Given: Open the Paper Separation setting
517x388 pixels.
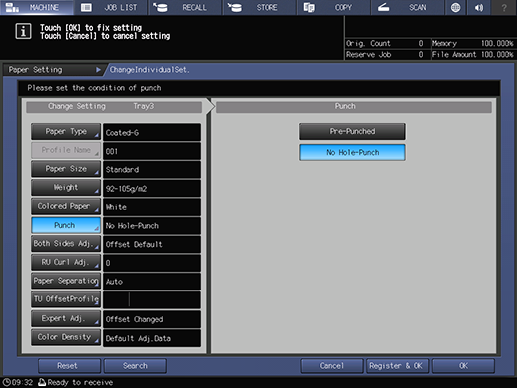Looking at the screenshot, I should [x=66, y=281].
